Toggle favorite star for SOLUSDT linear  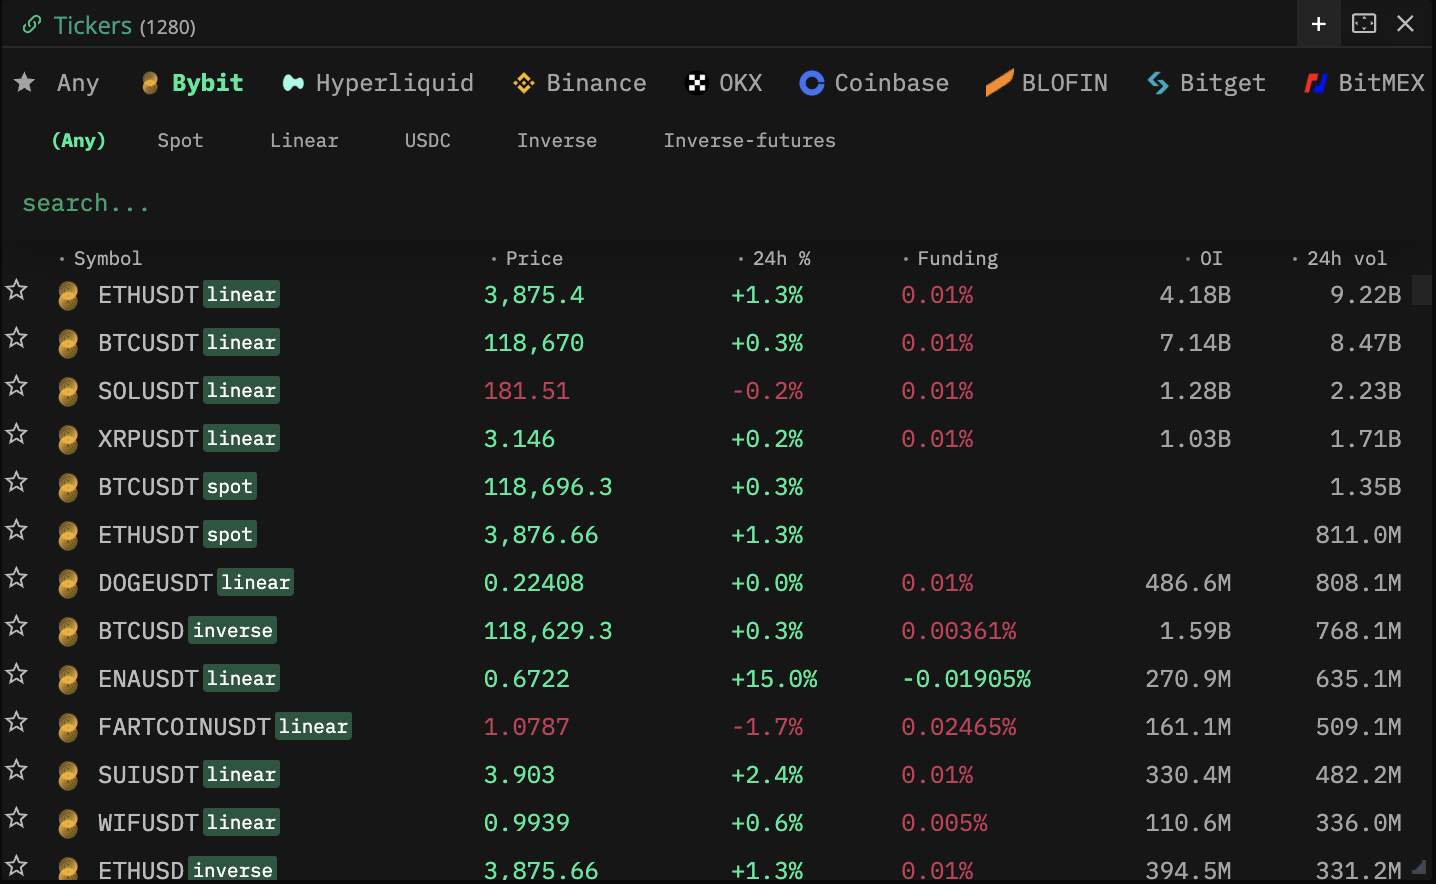[x=17, y=387]
